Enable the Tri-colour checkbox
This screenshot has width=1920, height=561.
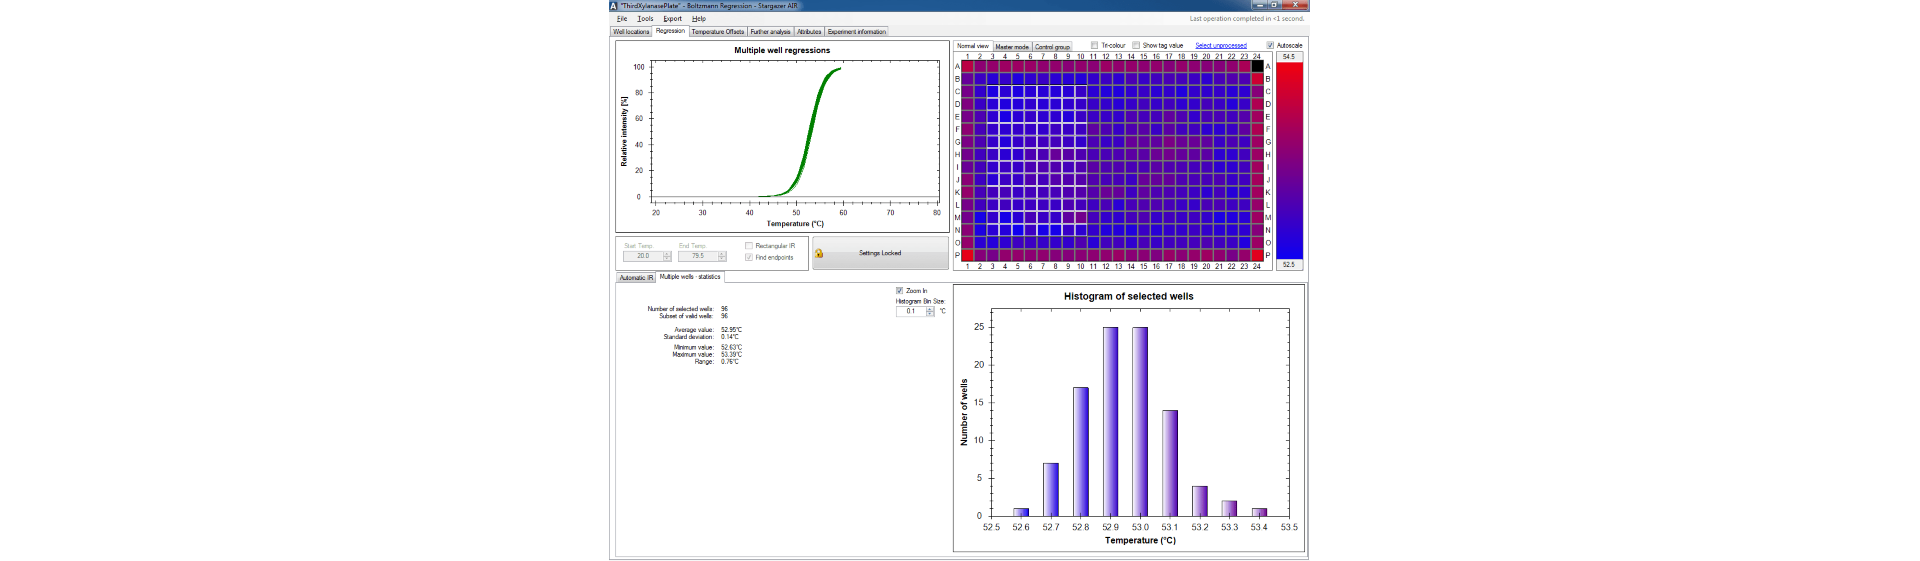1095,46
